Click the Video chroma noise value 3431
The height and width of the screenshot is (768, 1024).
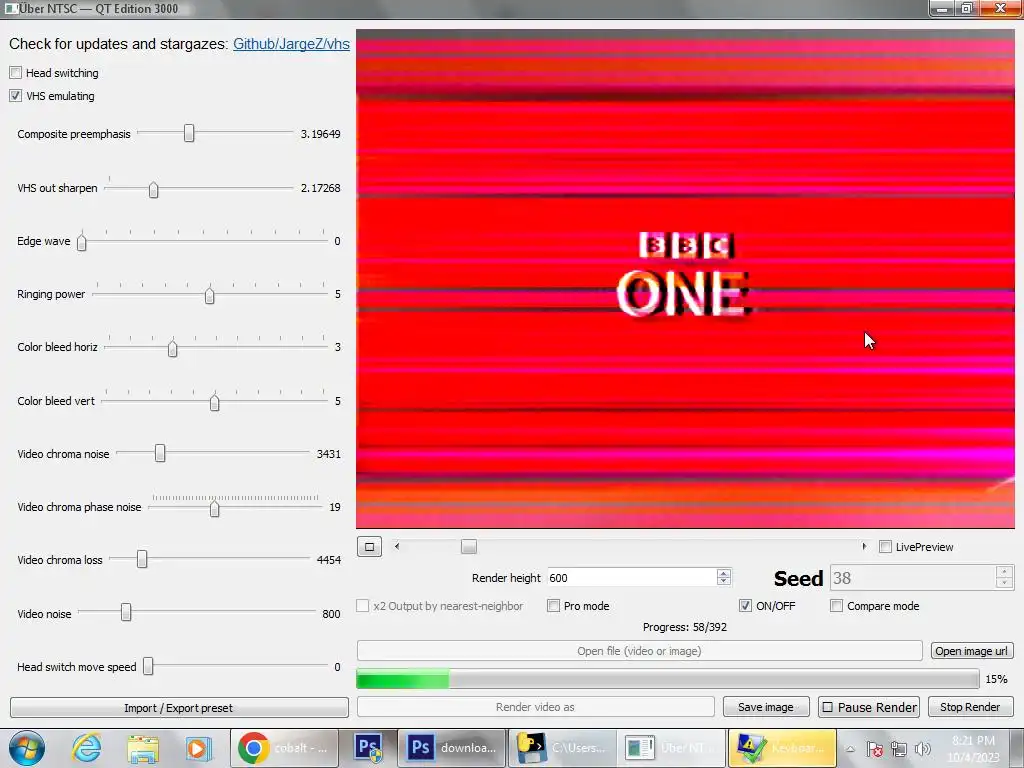click(x=328, y=454)
